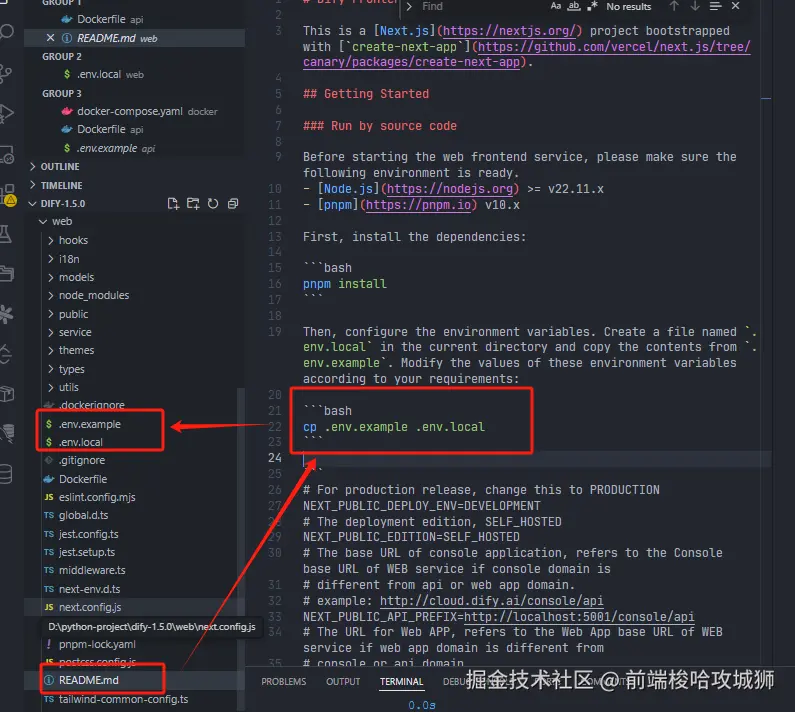Viewport: 795px width, 712px height.
Task: Expand the TIMELINE section
Action: point(61,186)
